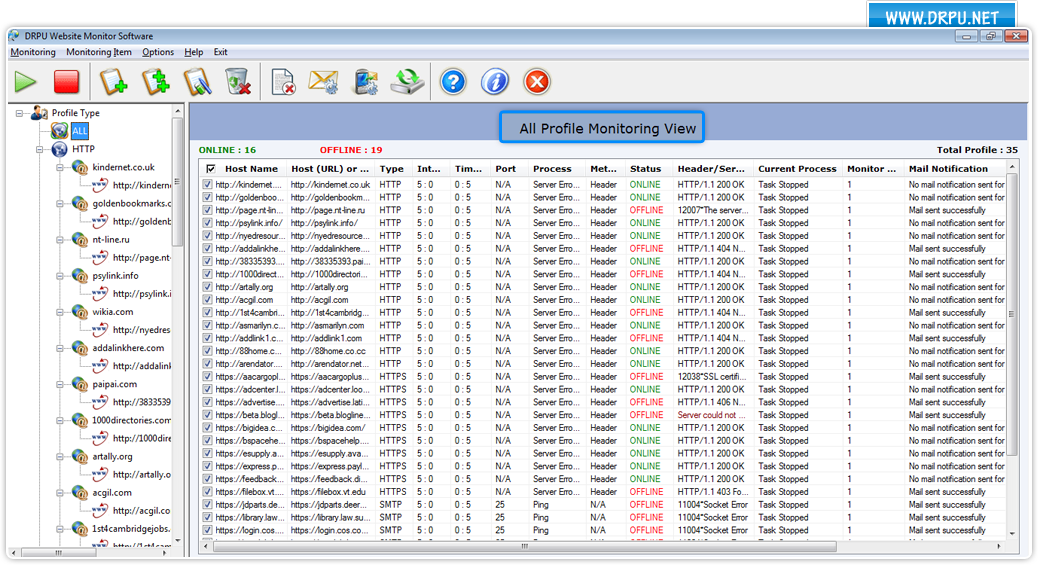Select 1000directories.com in profile tree
This screenshot has height=565, width=1038.
[x=131, y=420]
